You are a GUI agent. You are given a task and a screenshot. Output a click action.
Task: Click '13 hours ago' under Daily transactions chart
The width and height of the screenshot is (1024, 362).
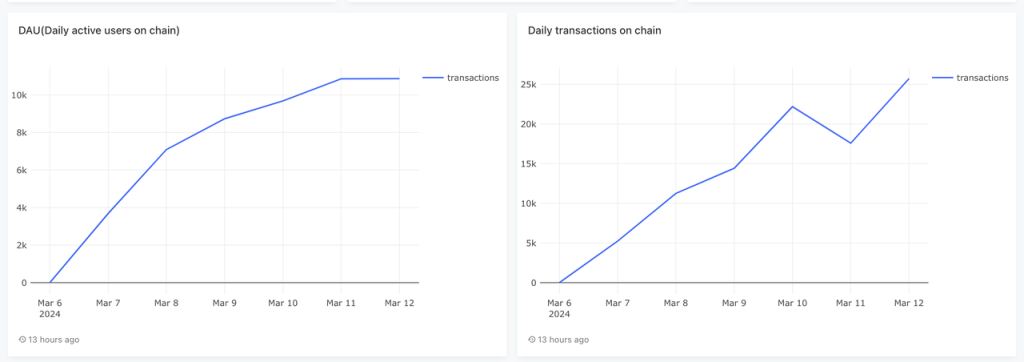(x=563, y=340)
